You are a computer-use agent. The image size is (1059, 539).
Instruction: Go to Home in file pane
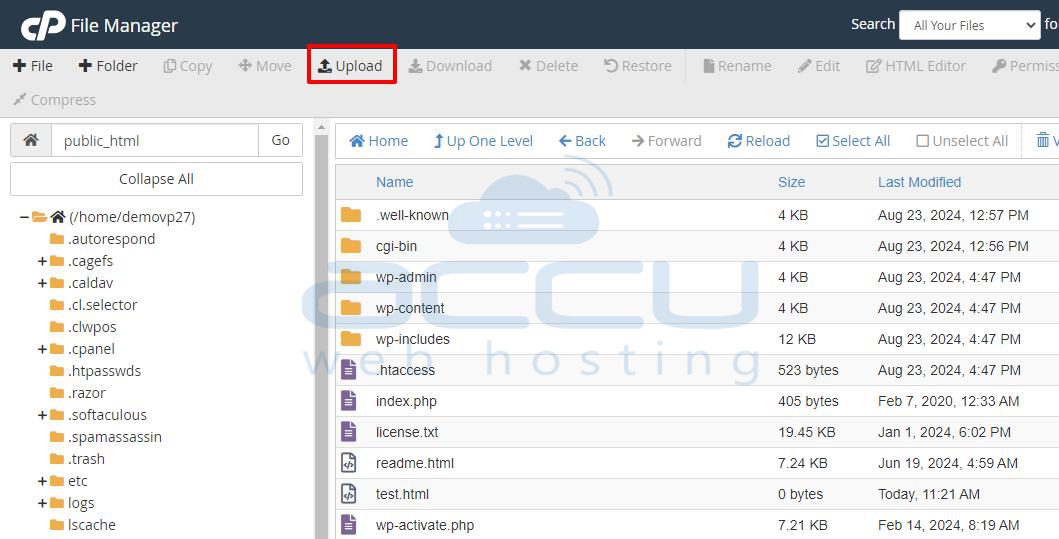379,141
